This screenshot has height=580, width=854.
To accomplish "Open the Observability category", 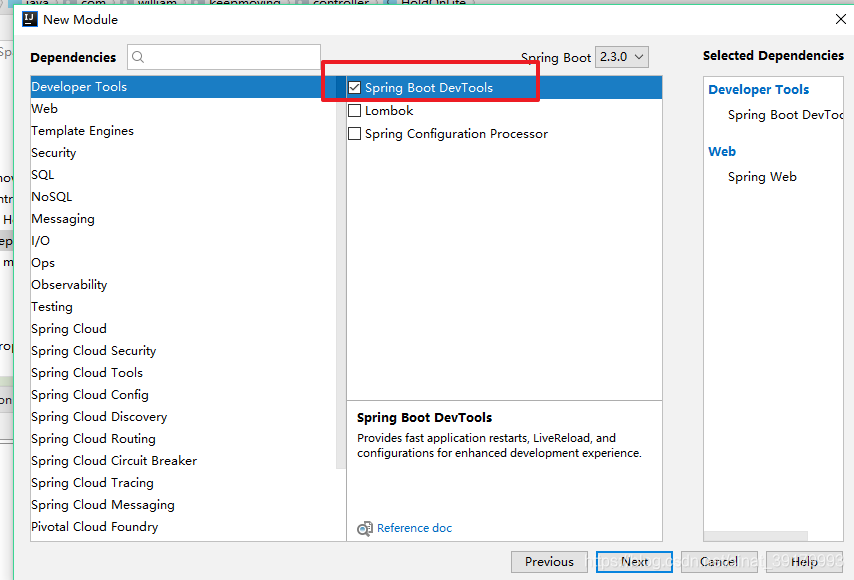I will pos(184,285).
